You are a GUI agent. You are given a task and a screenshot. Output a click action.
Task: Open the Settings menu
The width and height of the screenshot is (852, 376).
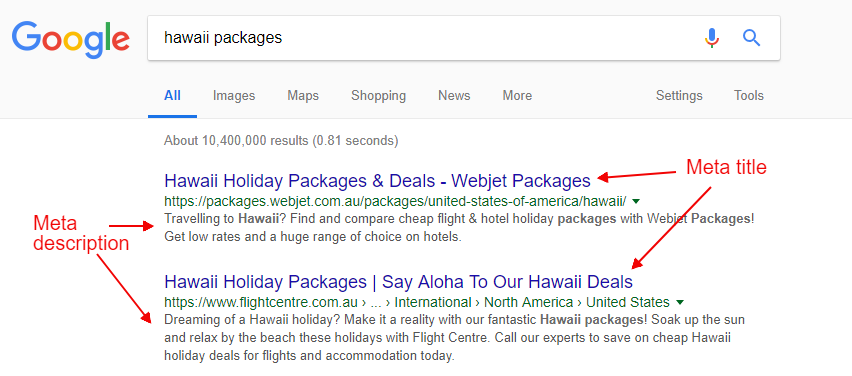tap(679, 96)
